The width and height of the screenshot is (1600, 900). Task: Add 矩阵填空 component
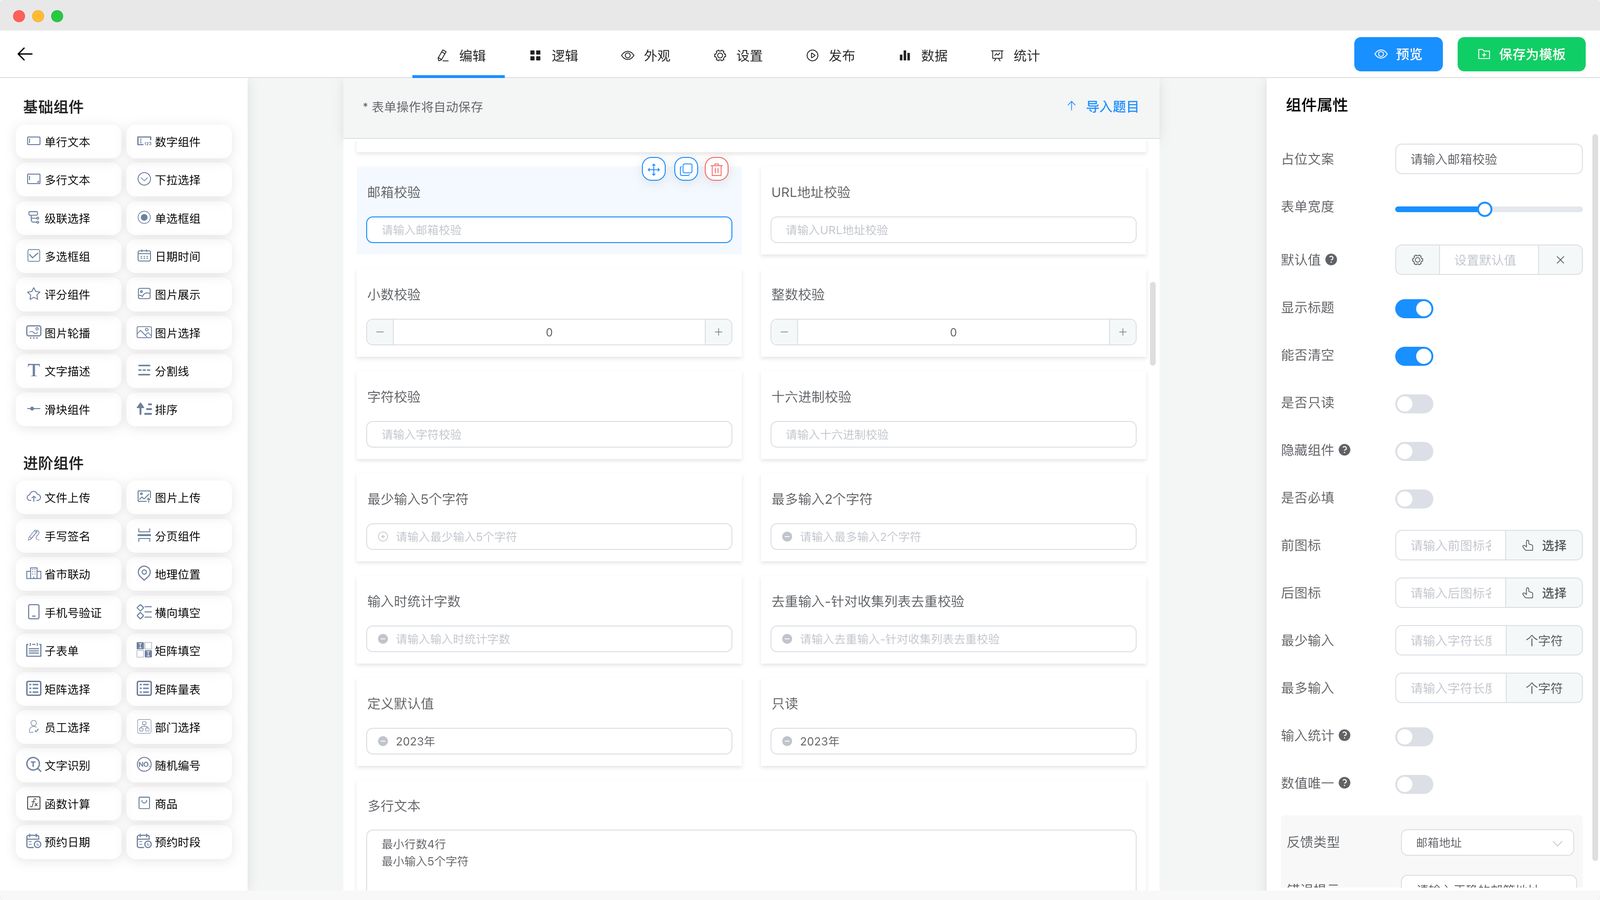[179, 651]
